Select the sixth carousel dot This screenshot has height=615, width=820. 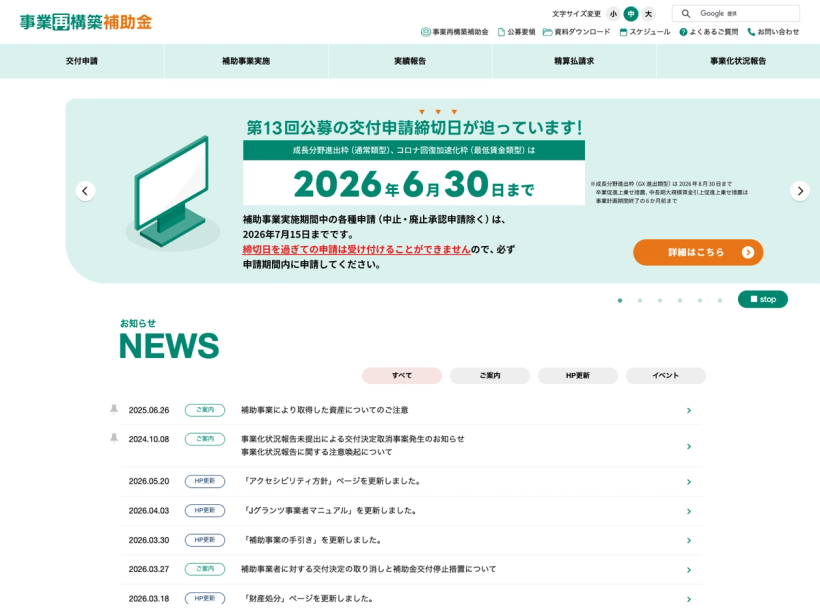click(720, 300)
